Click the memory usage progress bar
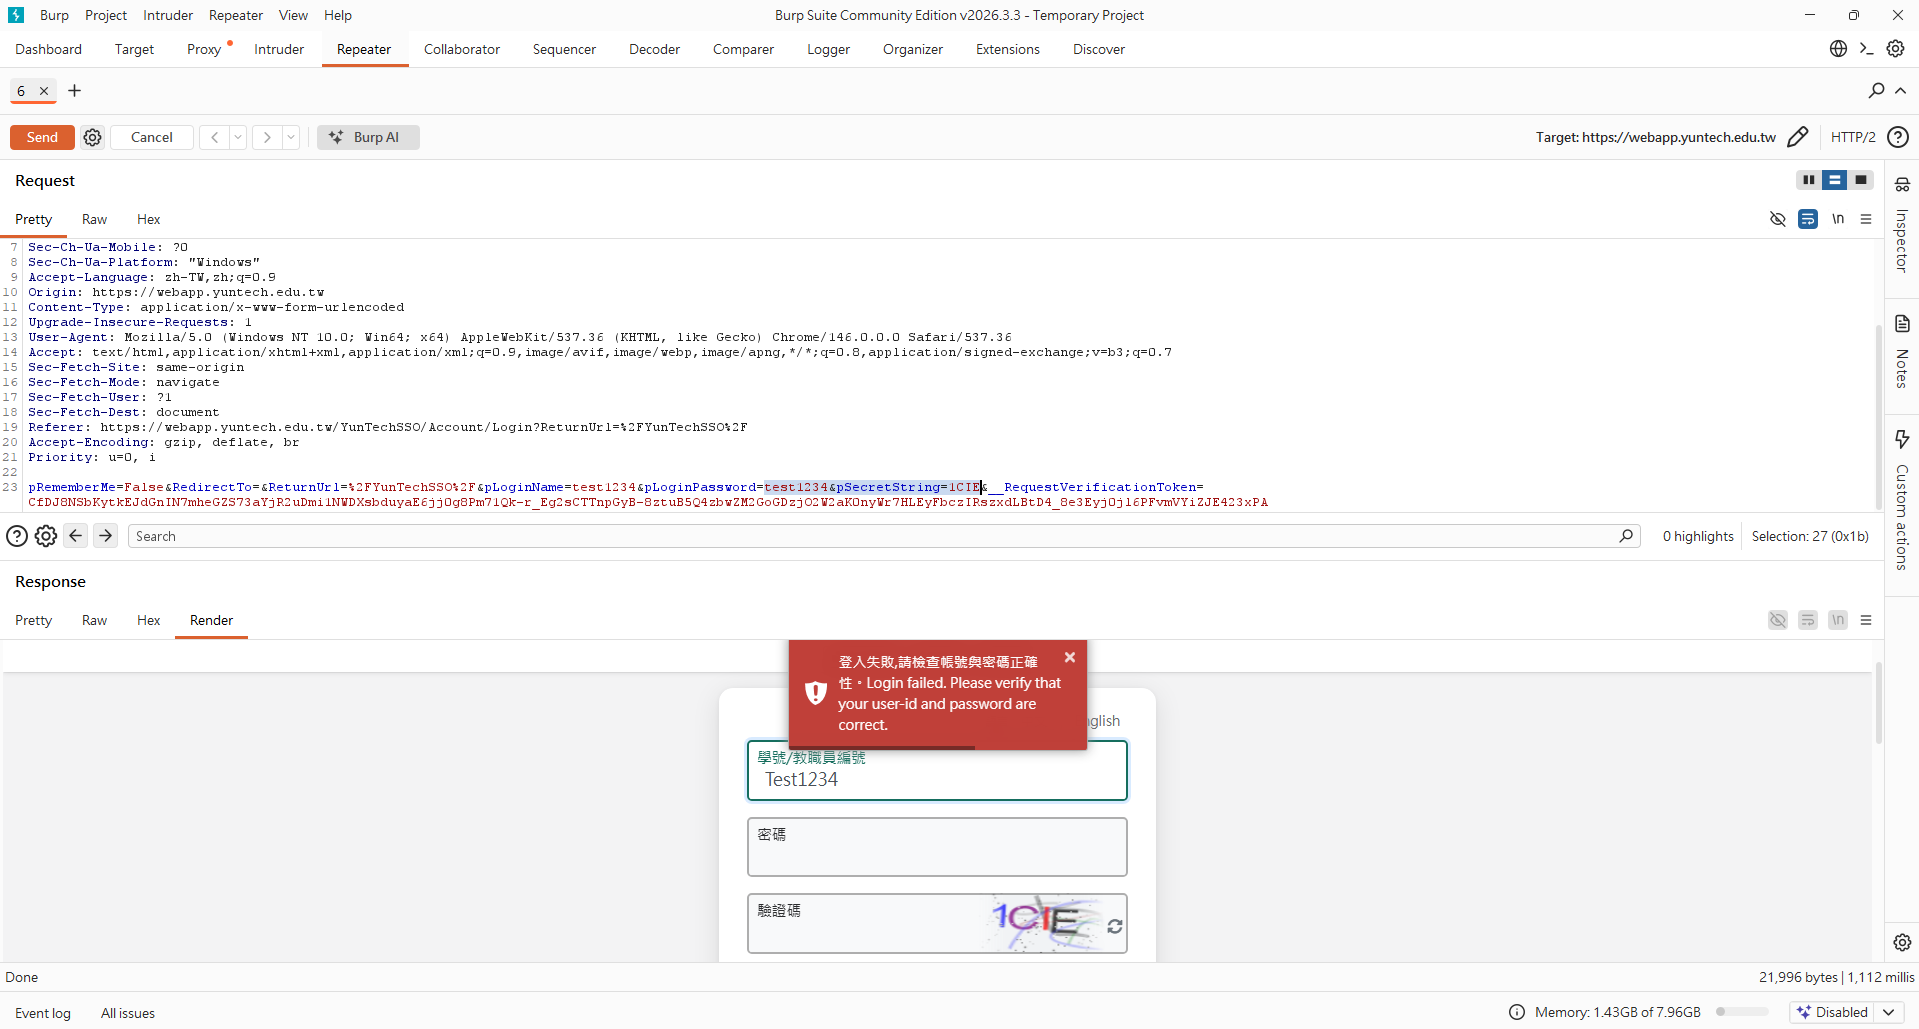This screenshot has height=1029, width=1919. [x=1742, y=1012]
